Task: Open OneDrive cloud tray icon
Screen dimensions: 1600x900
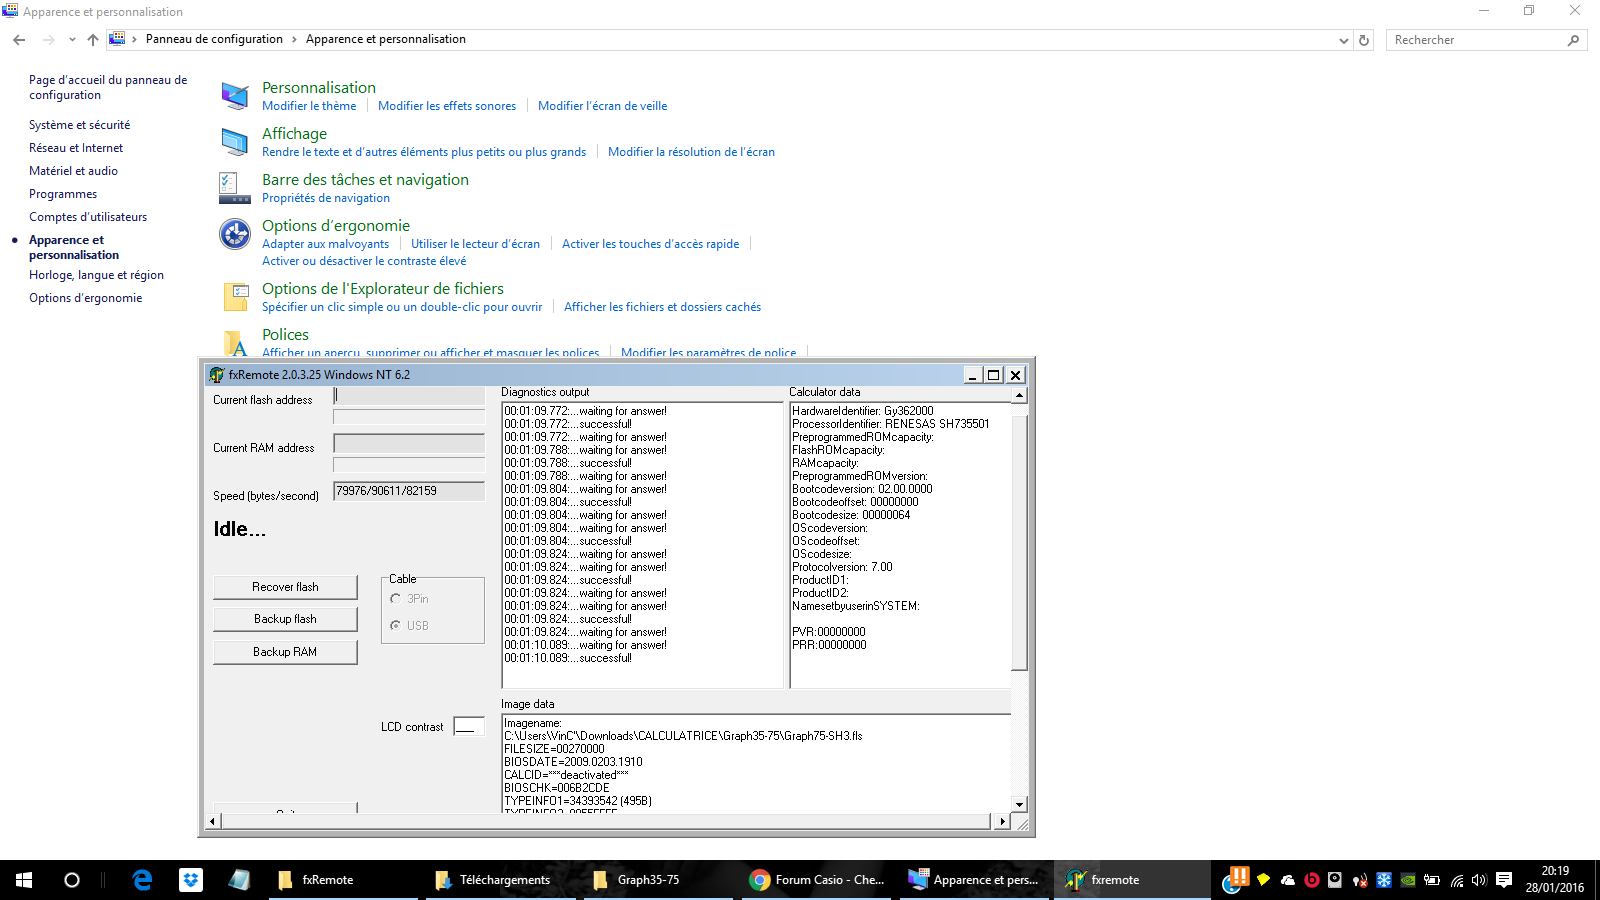Action: tap(1287, 880)
